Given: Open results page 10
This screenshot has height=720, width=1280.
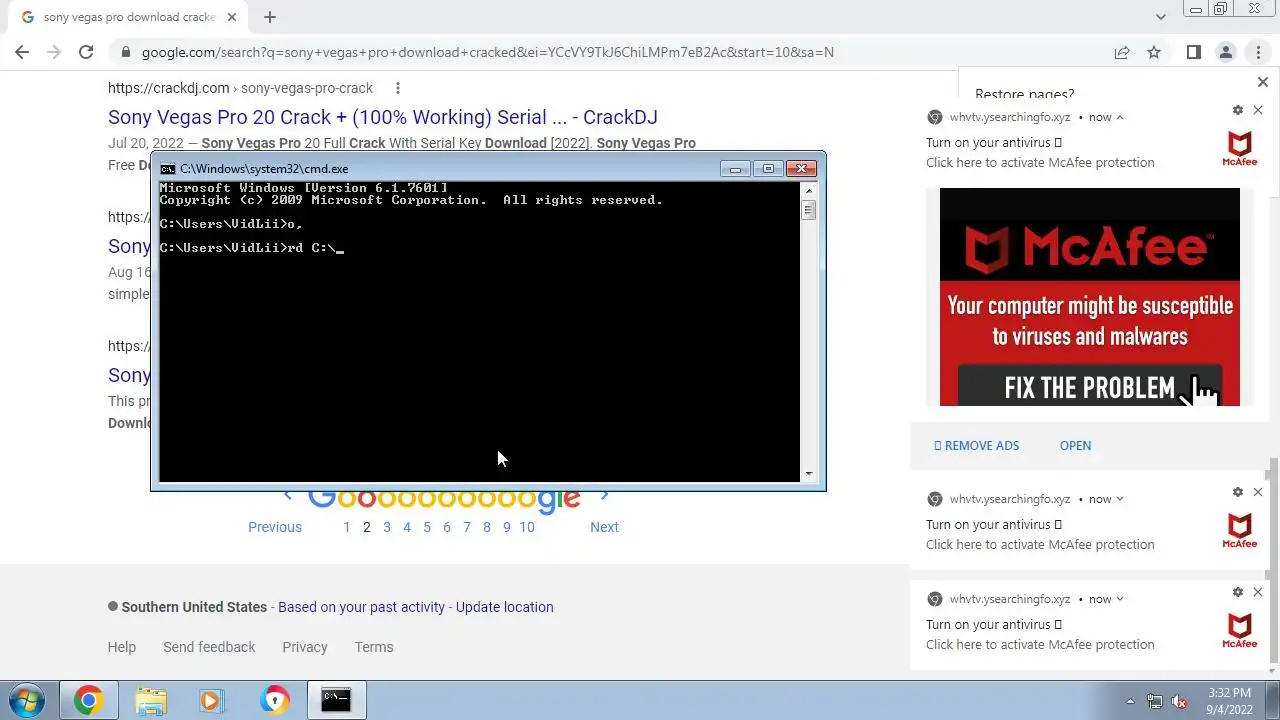Looking at the screenshot, I should point(527,527).
